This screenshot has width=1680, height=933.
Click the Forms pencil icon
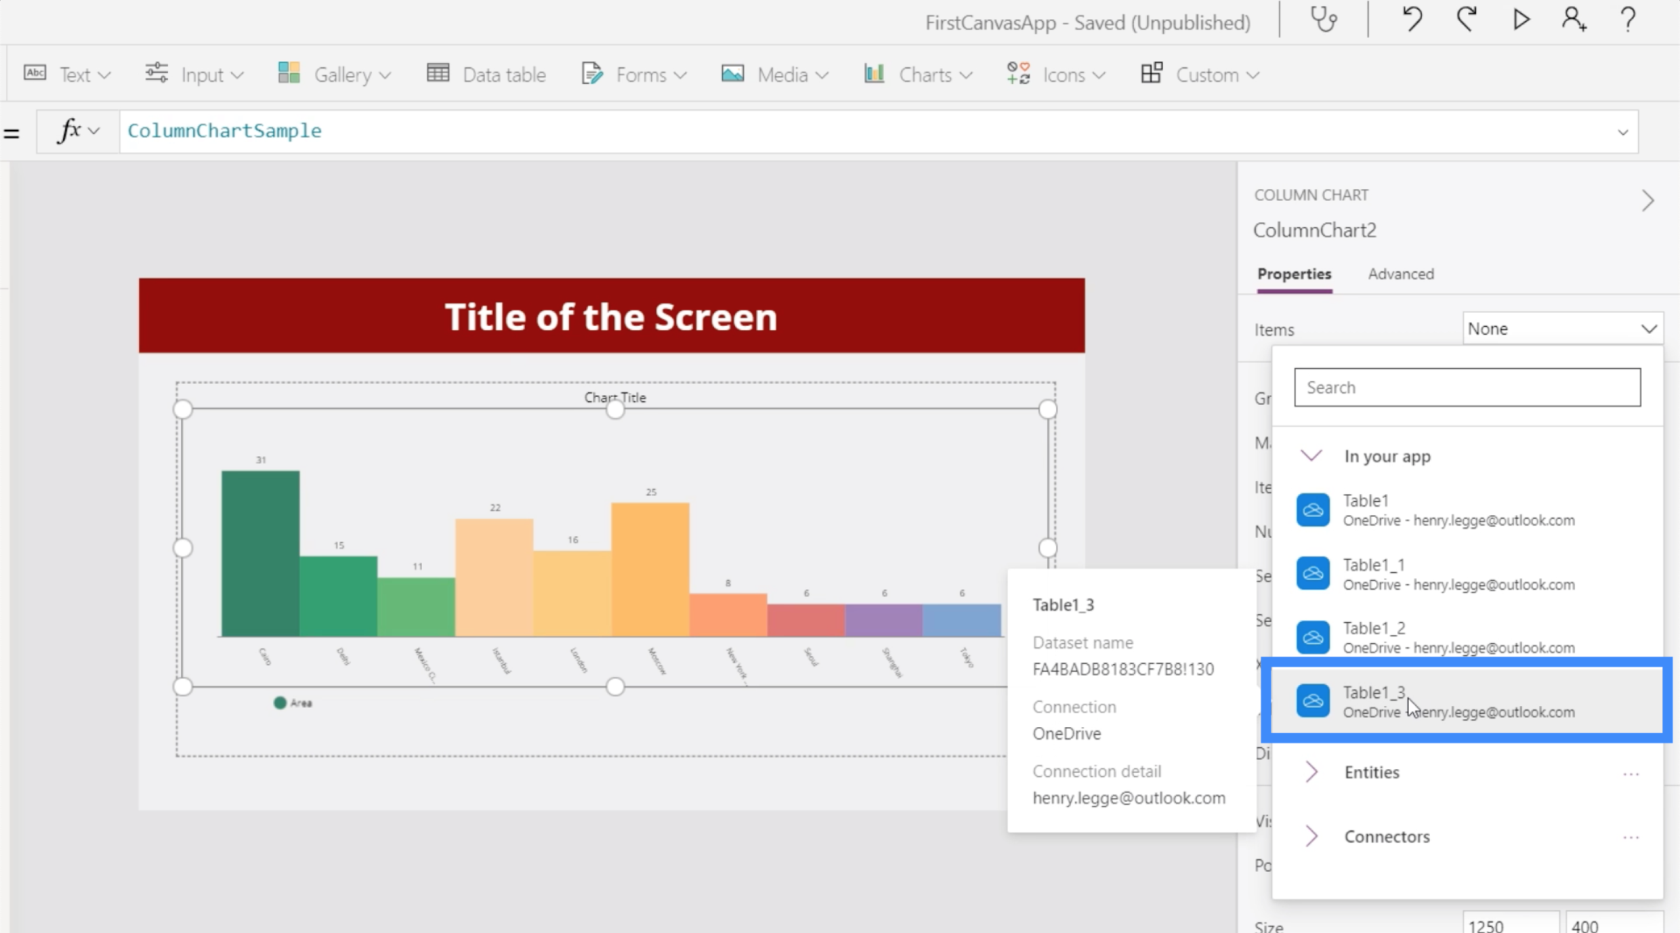coord(592,73)
